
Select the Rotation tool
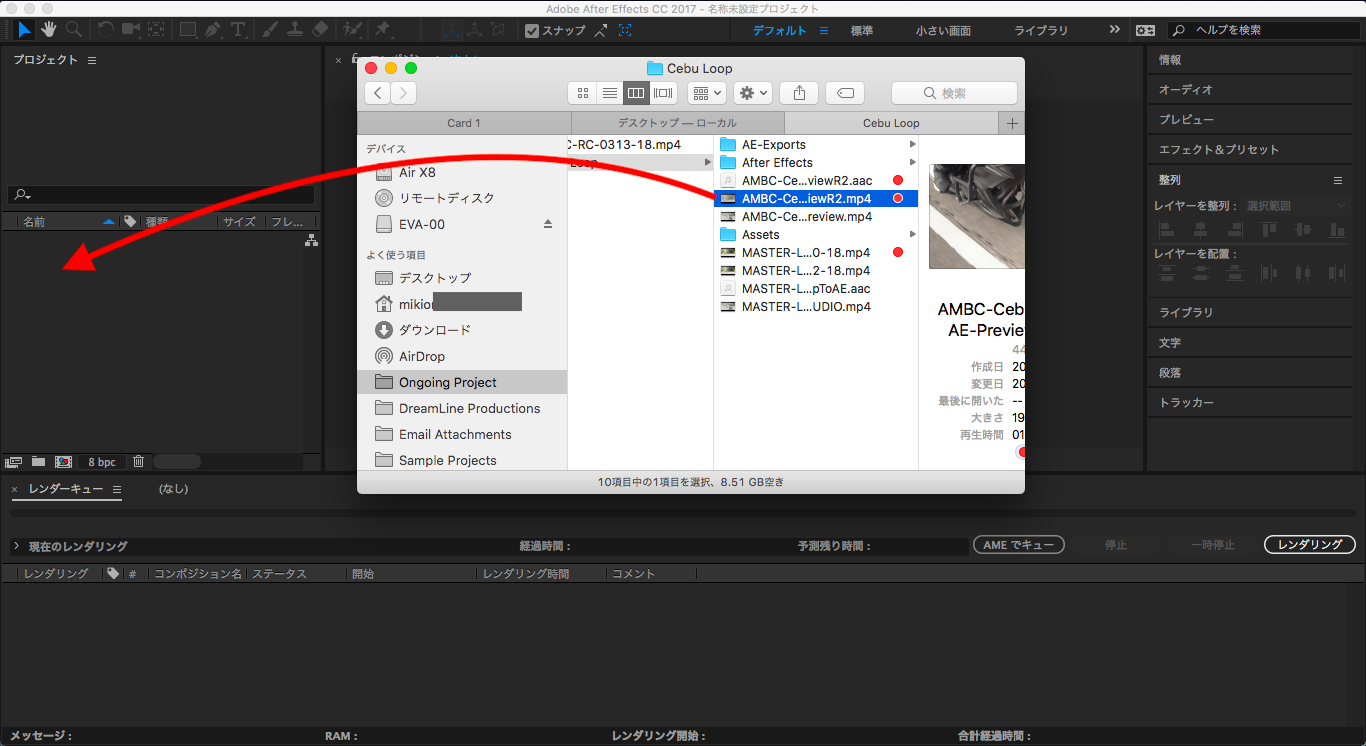(x=106, y=30)
